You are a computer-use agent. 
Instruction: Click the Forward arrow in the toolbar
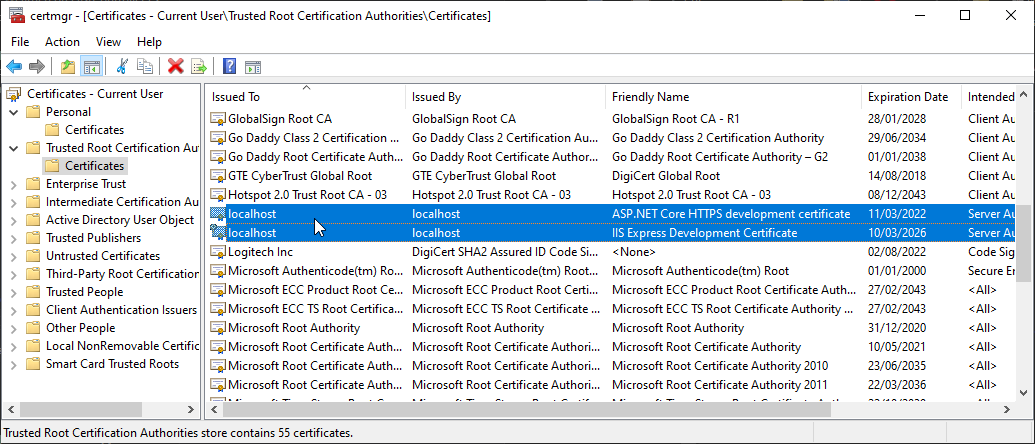tap(37, 66)
